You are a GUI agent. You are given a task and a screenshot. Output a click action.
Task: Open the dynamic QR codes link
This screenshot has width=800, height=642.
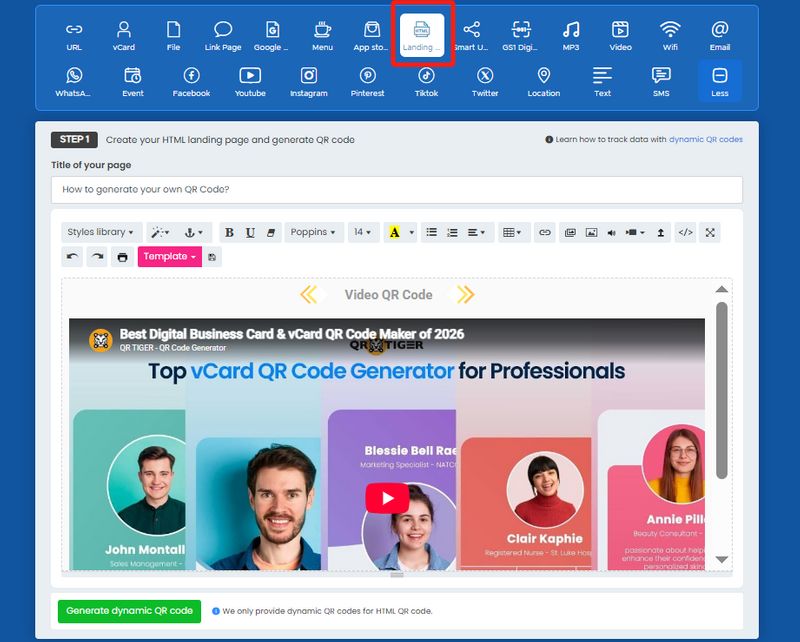pyautogui.click(x=706, y=139)
